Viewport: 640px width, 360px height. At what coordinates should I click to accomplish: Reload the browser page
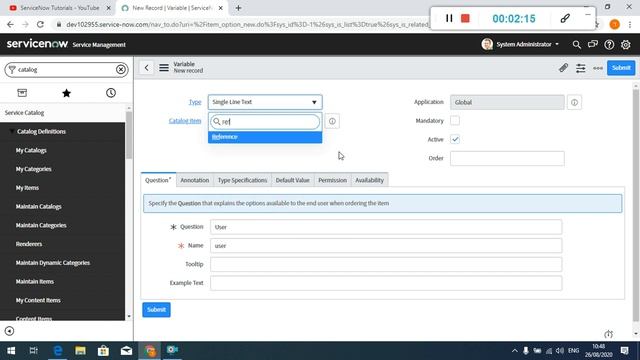point(40,24)
